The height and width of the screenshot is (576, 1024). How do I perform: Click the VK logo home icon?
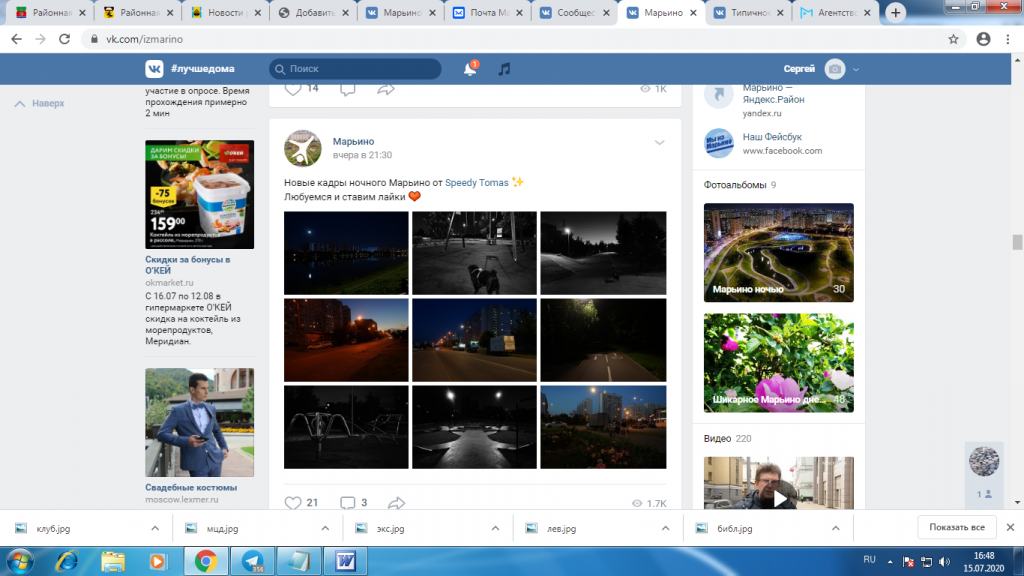[x=154, y=69]
